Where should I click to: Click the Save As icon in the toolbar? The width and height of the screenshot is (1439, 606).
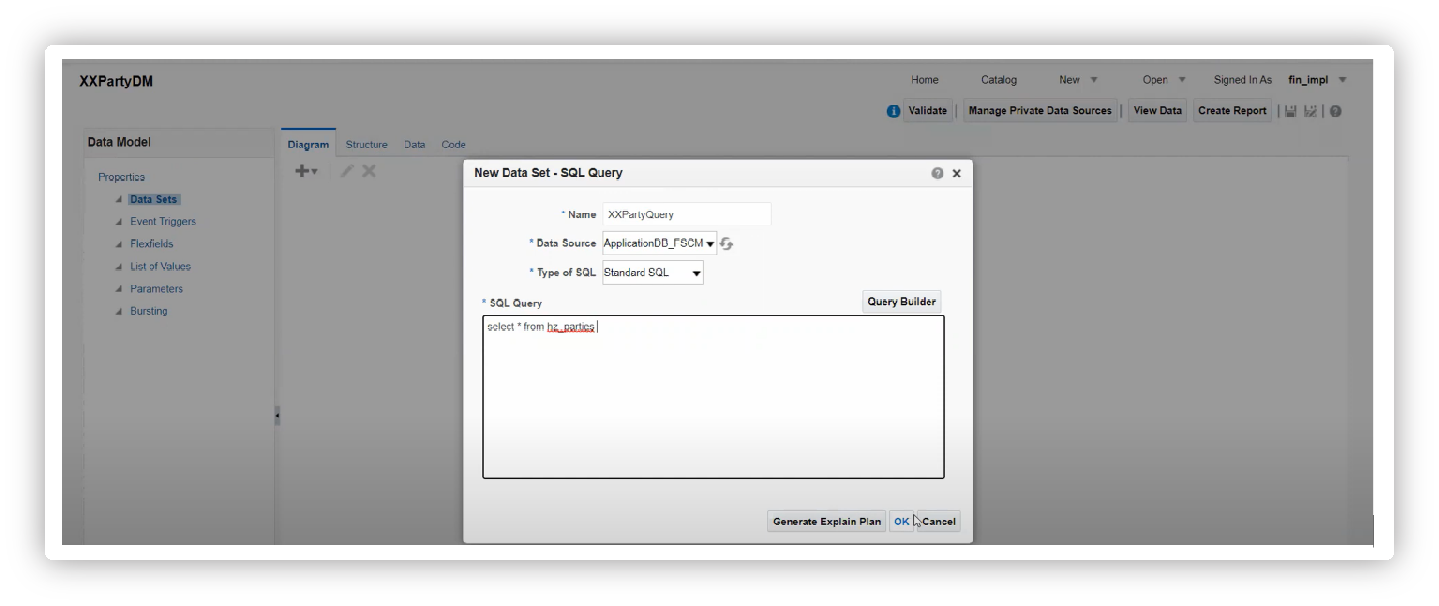point(1310,111)
